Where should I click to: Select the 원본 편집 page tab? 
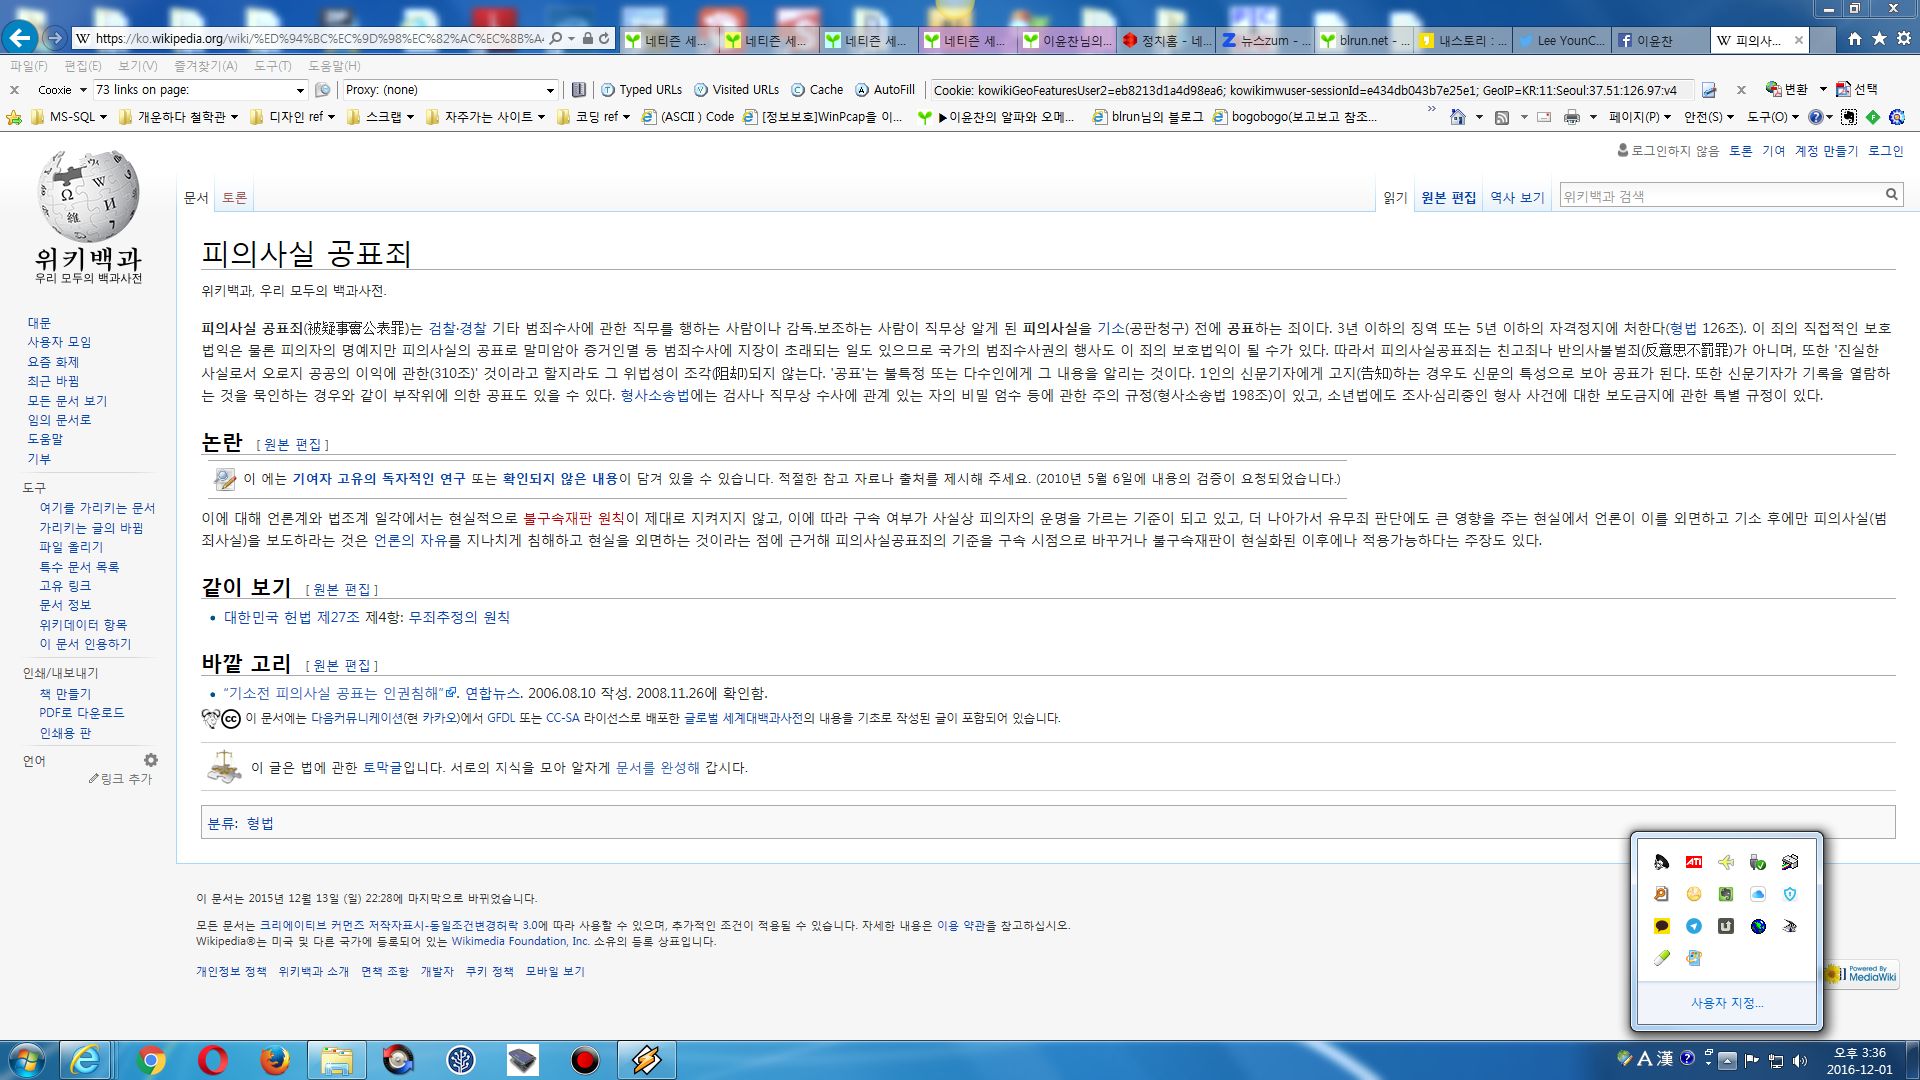click(1448, 198)
